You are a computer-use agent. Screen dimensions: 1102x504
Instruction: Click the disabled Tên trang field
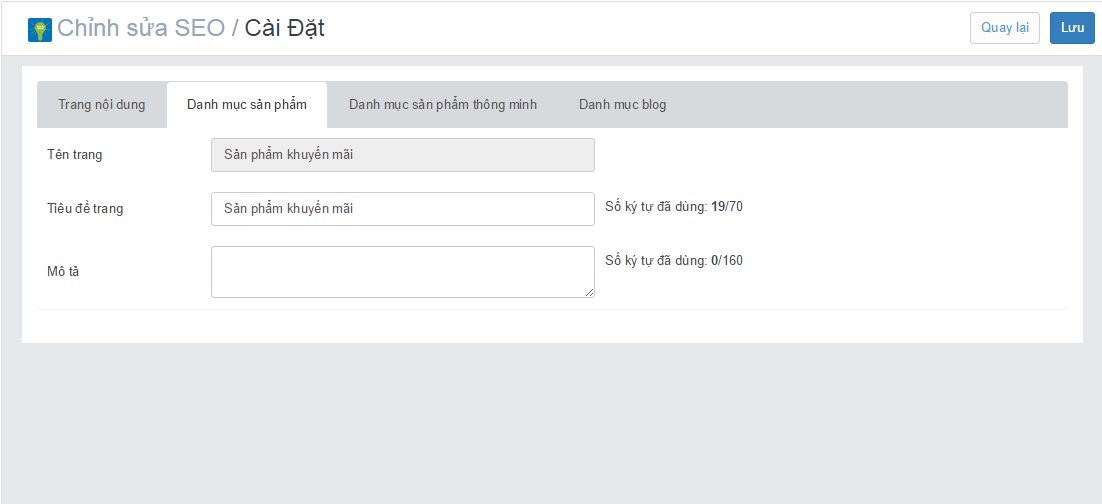pyautogui.click(x=403, y=155)
